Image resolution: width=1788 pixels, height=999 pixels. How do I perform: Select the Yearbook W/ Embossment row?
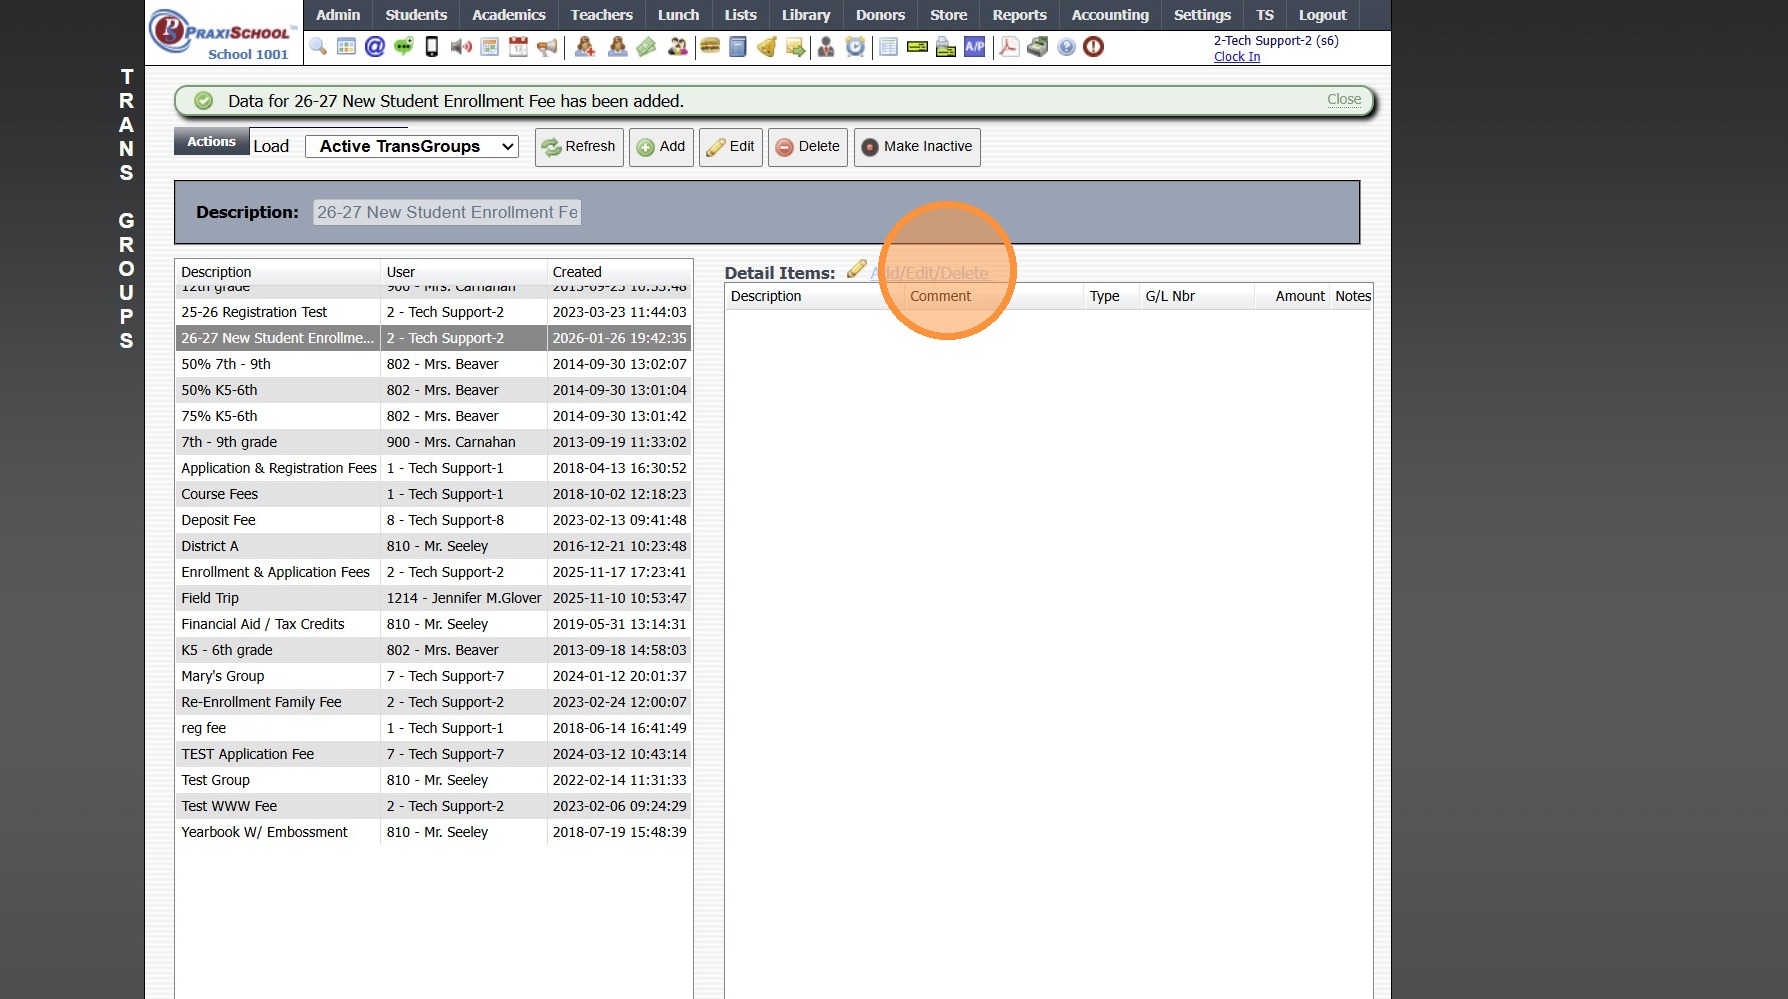[433, 832]
